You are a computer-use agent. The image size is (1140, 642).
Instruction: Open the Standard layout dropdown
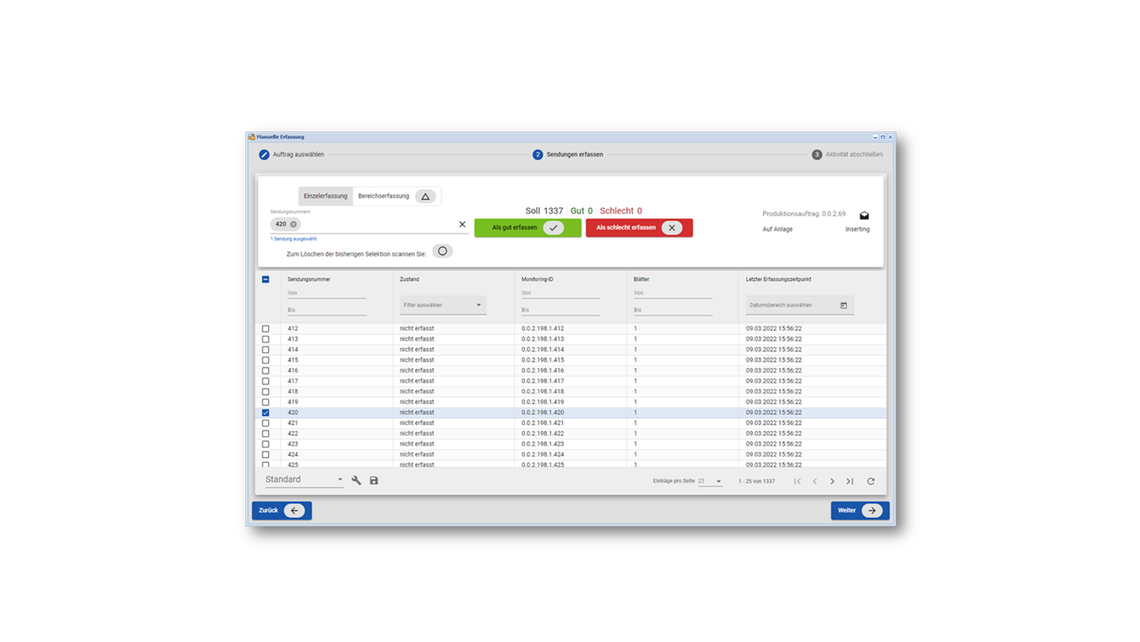[x=304, y=480]
